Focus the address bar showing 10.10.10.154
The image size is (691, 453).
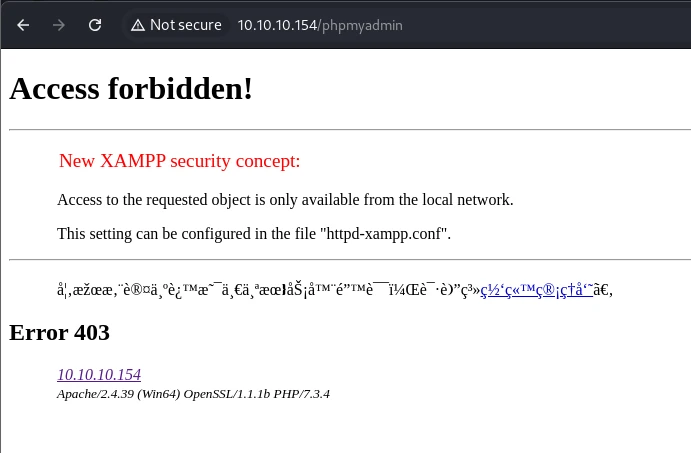point(319,25)
